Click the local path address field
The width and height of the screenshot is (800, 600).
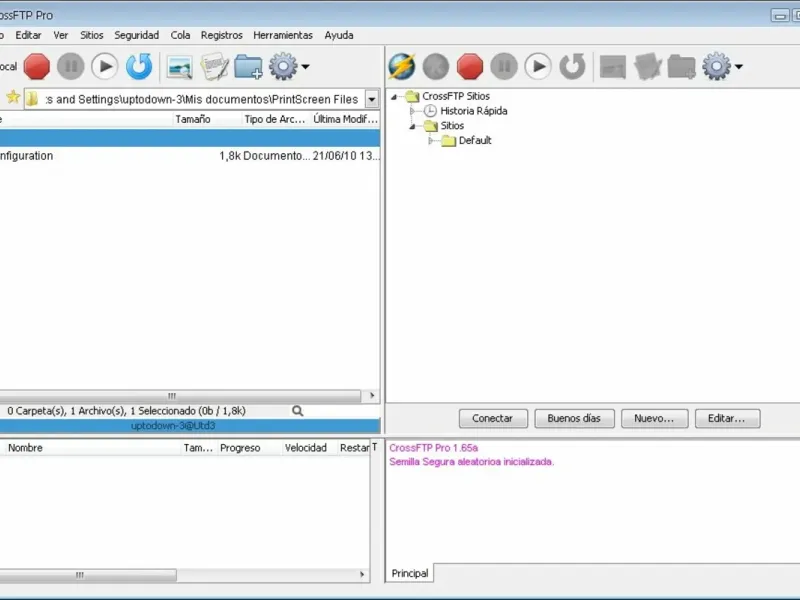point(203,99)
